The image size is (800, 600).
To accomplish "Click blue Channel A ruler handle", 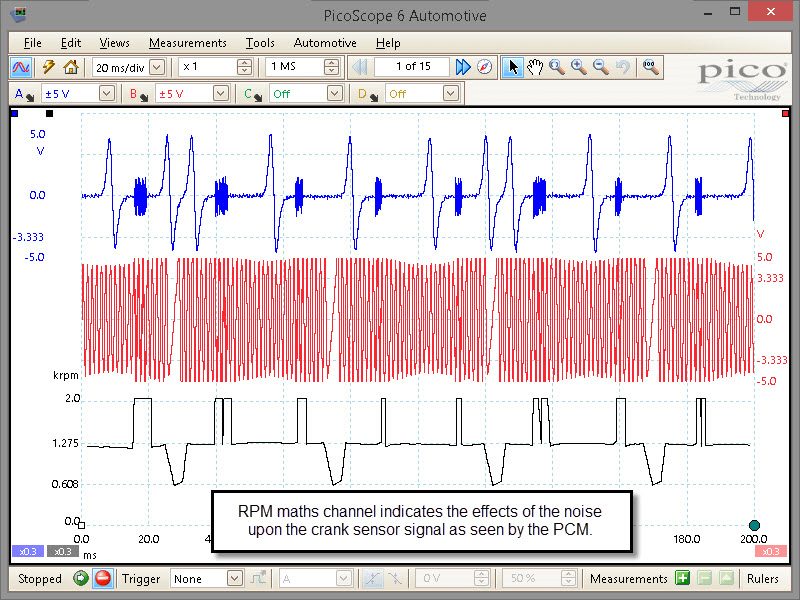I will point(14,113).
